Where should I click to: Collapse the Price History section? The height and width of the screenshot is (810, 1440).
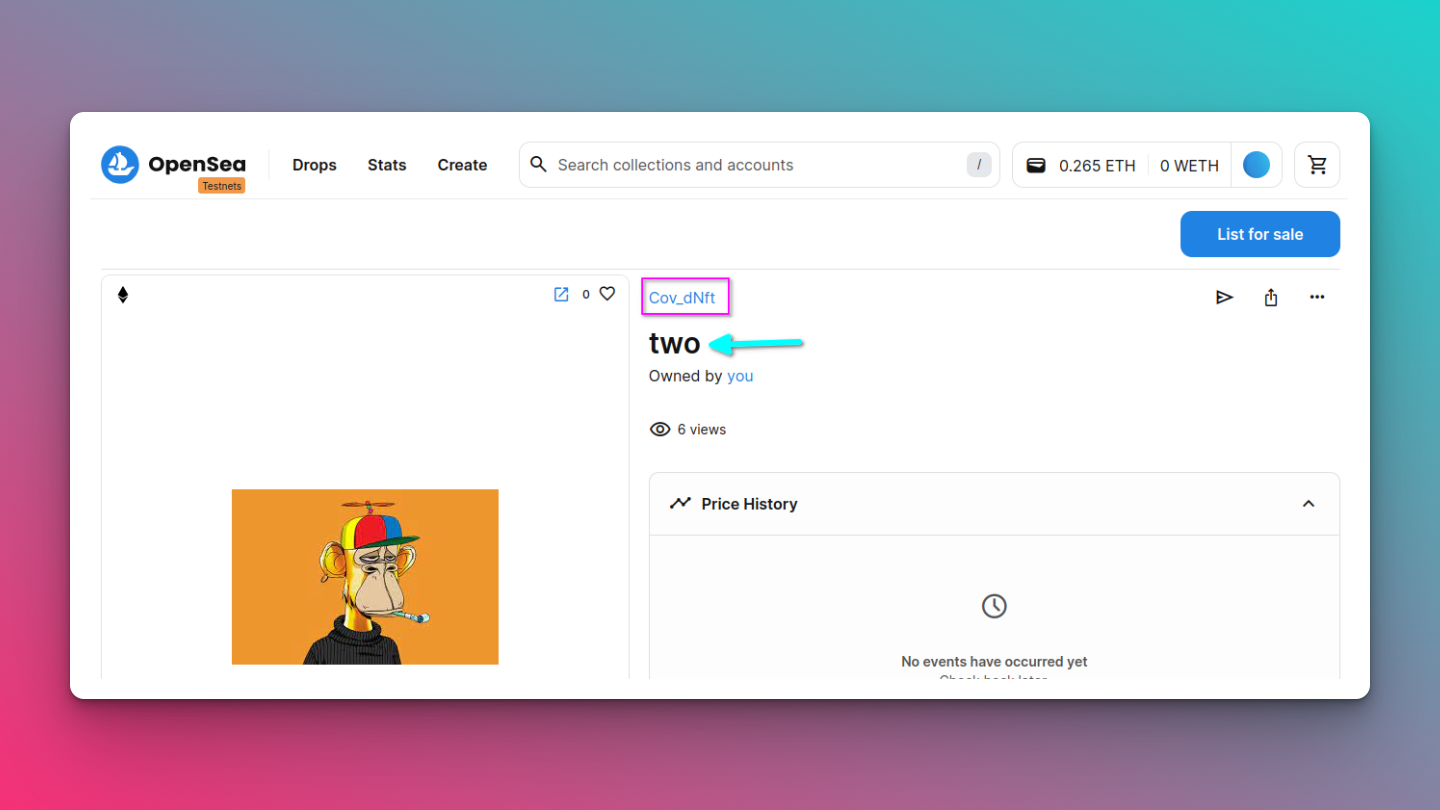click(x=1308, y=504)
